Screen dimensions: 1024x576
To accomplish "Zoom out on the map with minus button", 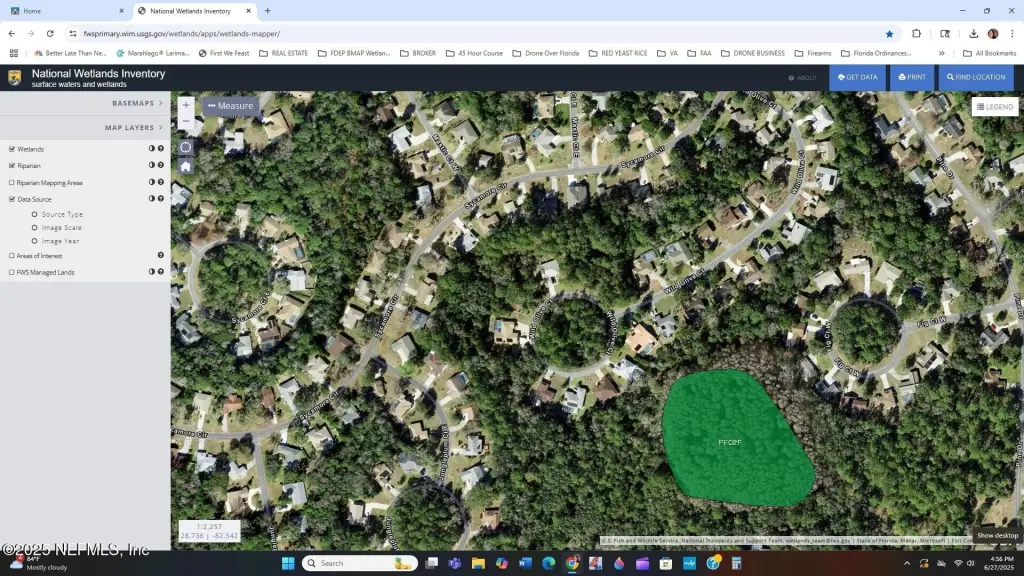I will click(x=186, y=121).
